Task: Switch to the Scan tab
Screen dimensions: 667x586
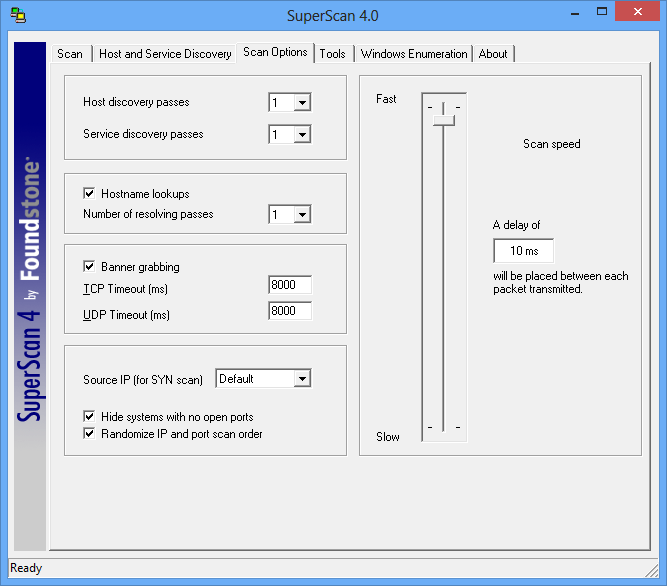Action: click(70, 54)
